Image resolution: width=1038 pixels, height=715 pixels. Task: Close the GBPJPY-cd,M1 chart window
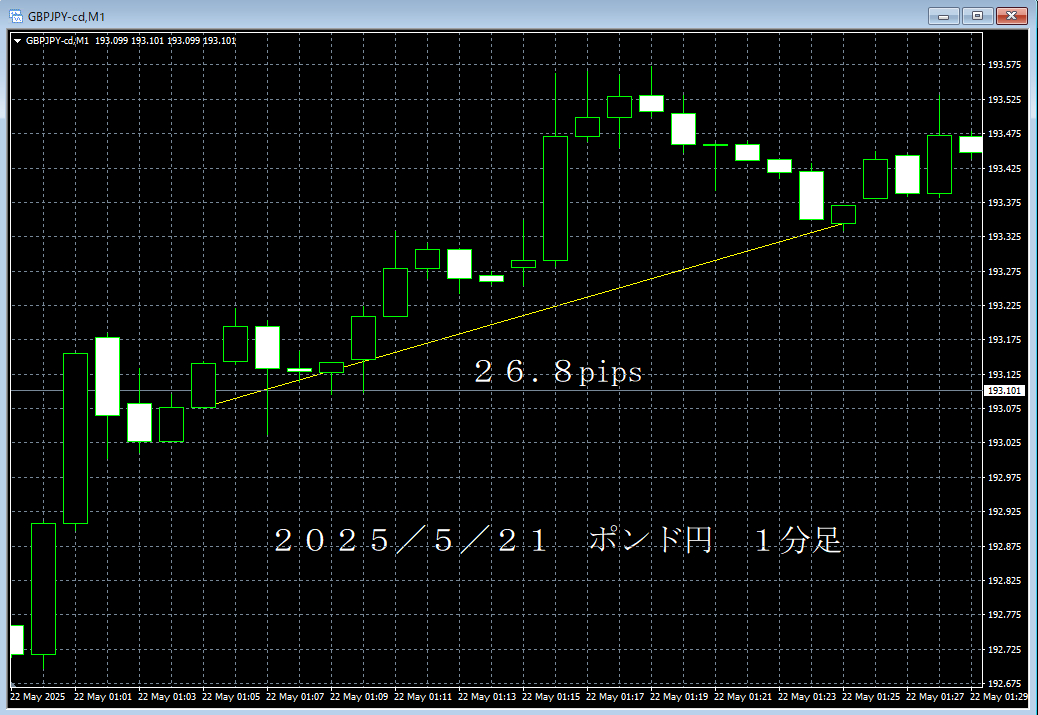(1012, 16)
